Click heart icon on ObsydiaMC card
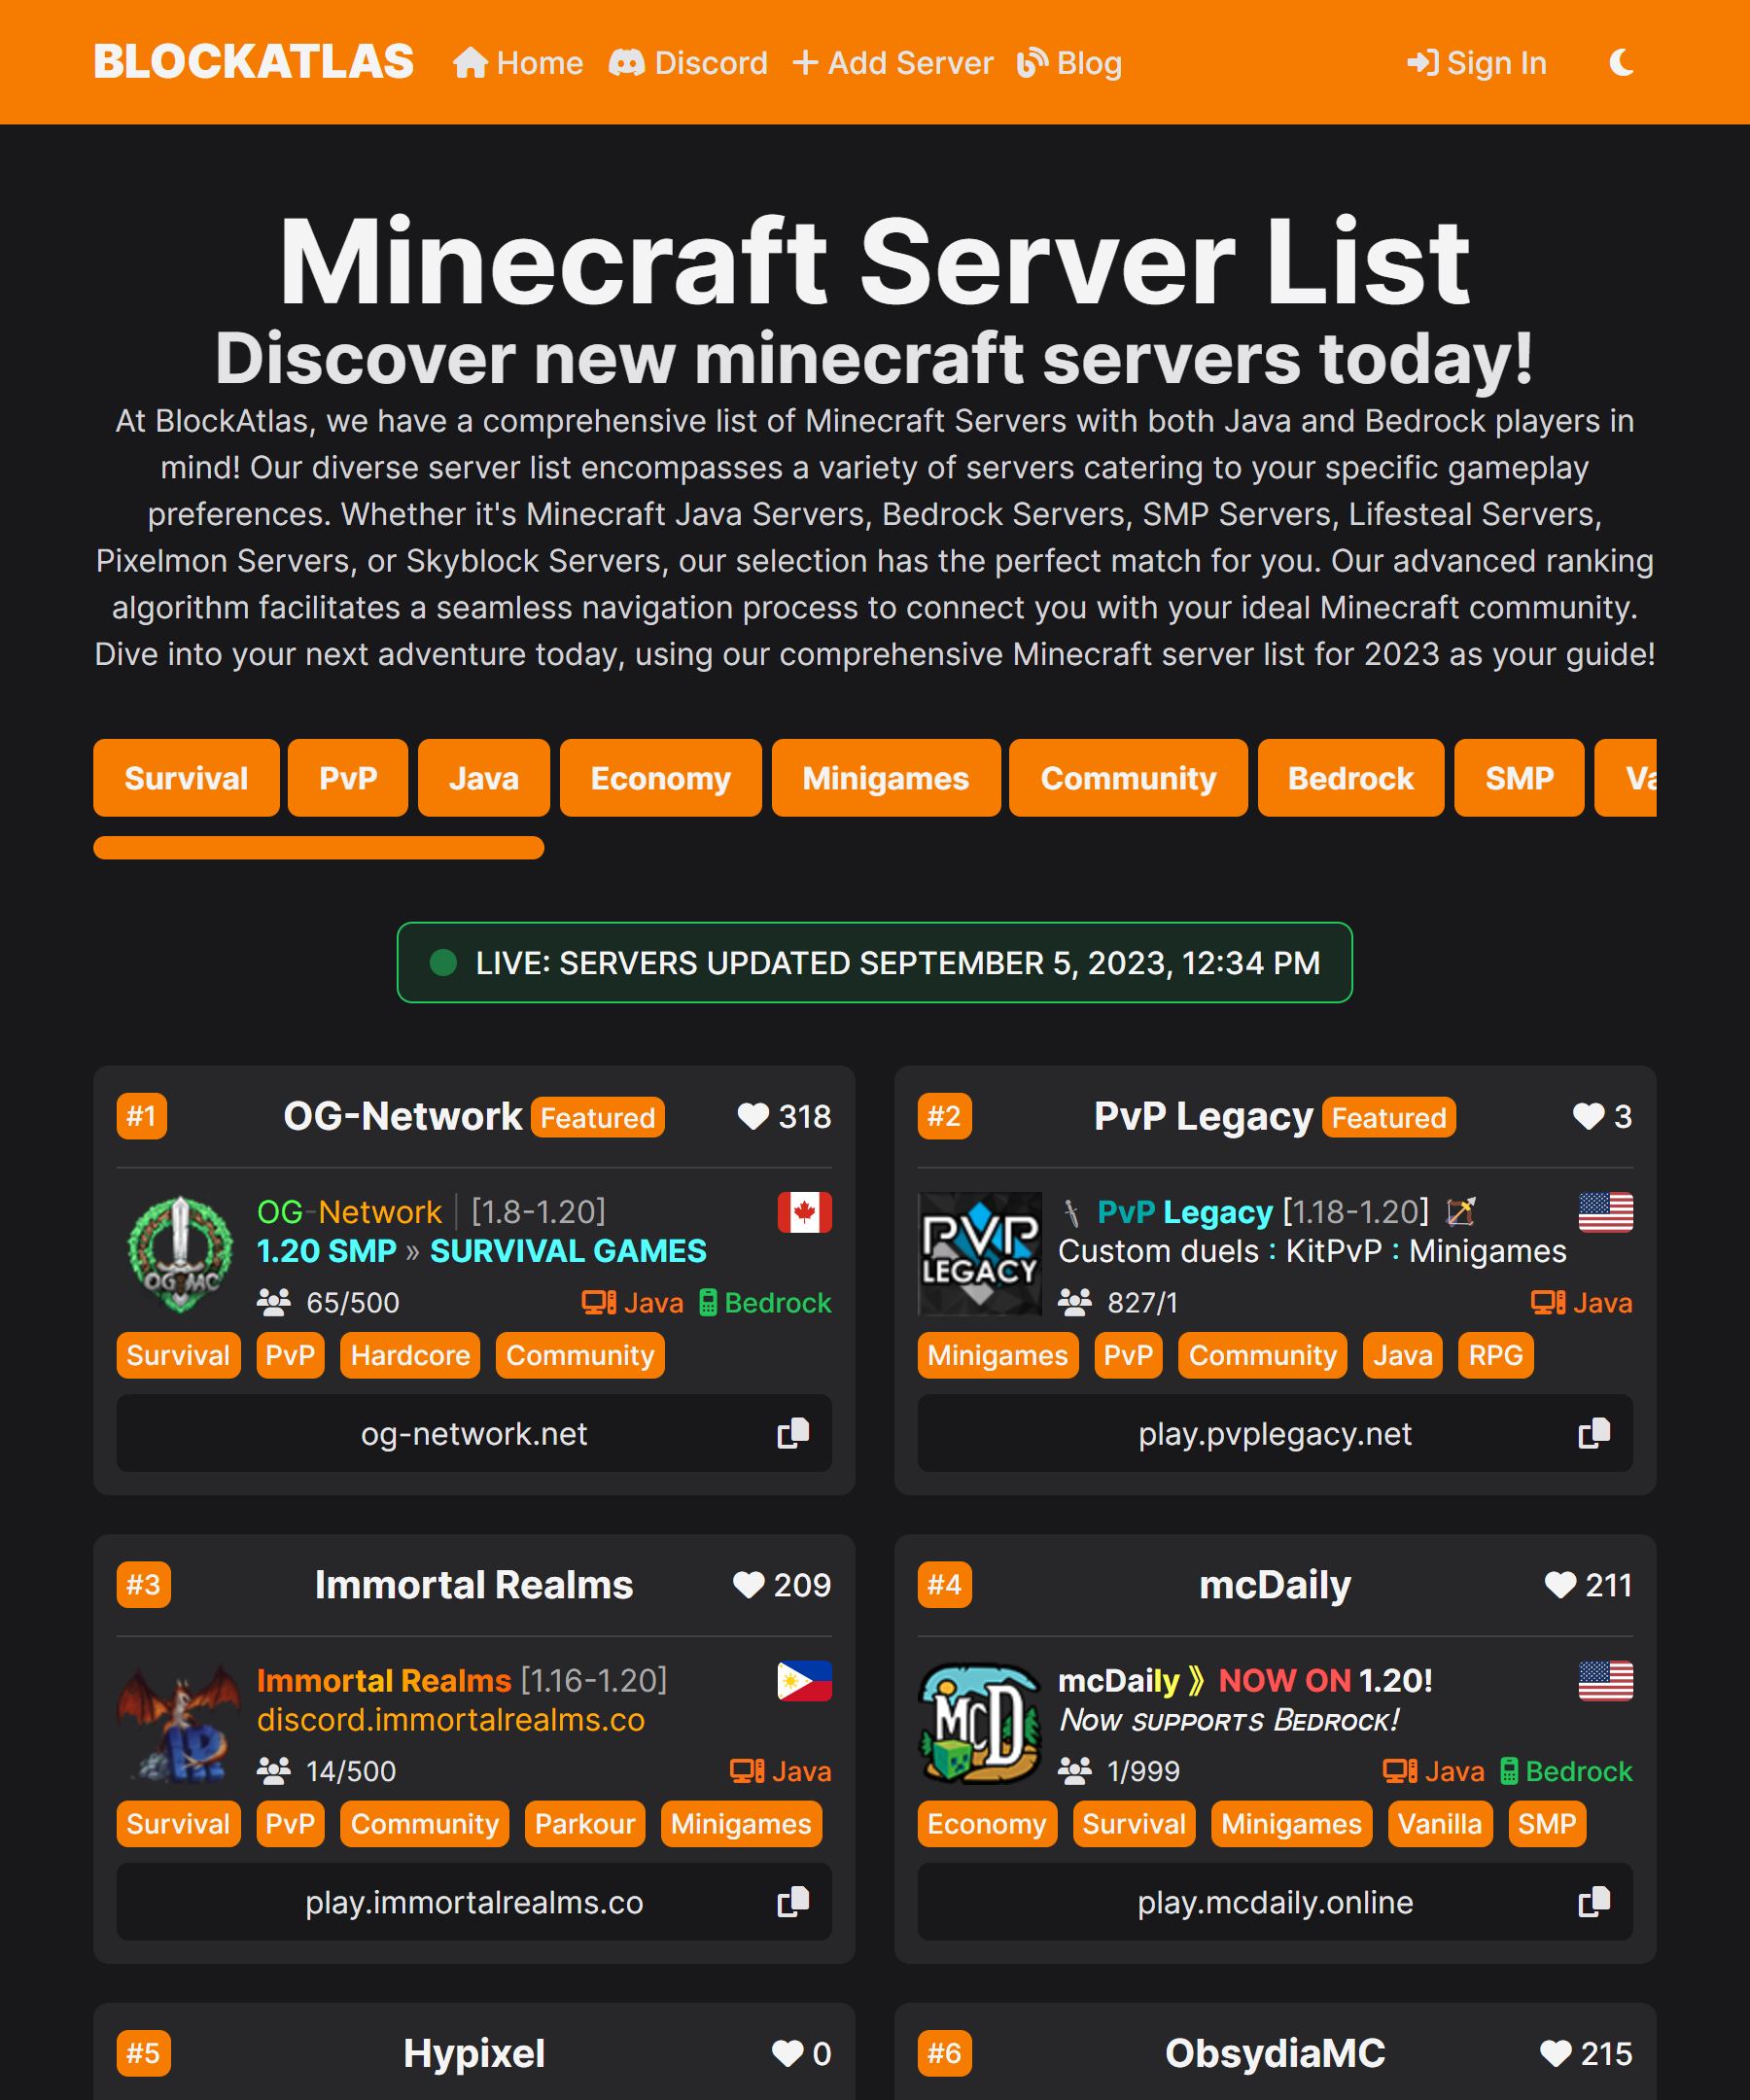Image resolution: width=1750 pixels, height=2100 pixels. pos(1555,2053)
